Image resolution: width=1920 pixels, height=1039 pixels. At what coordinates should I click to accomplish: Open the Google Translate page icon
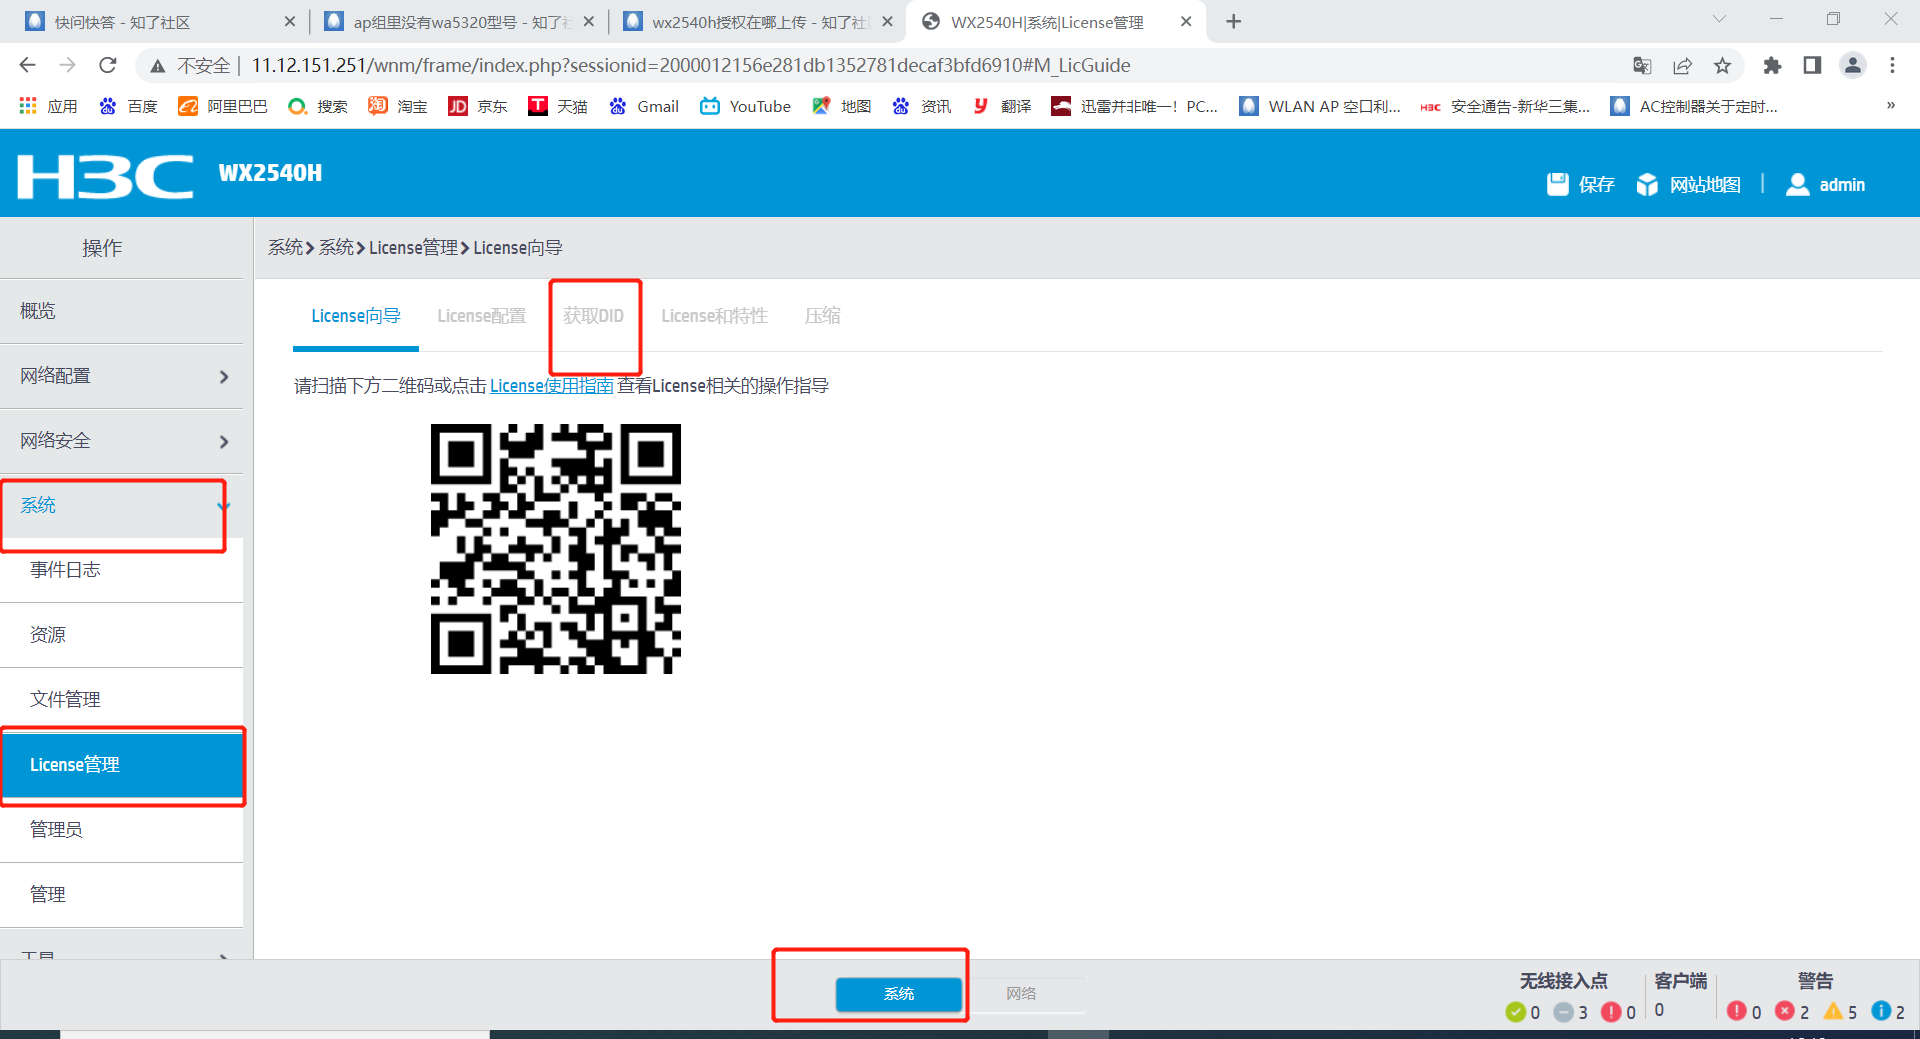(1642, 65)
